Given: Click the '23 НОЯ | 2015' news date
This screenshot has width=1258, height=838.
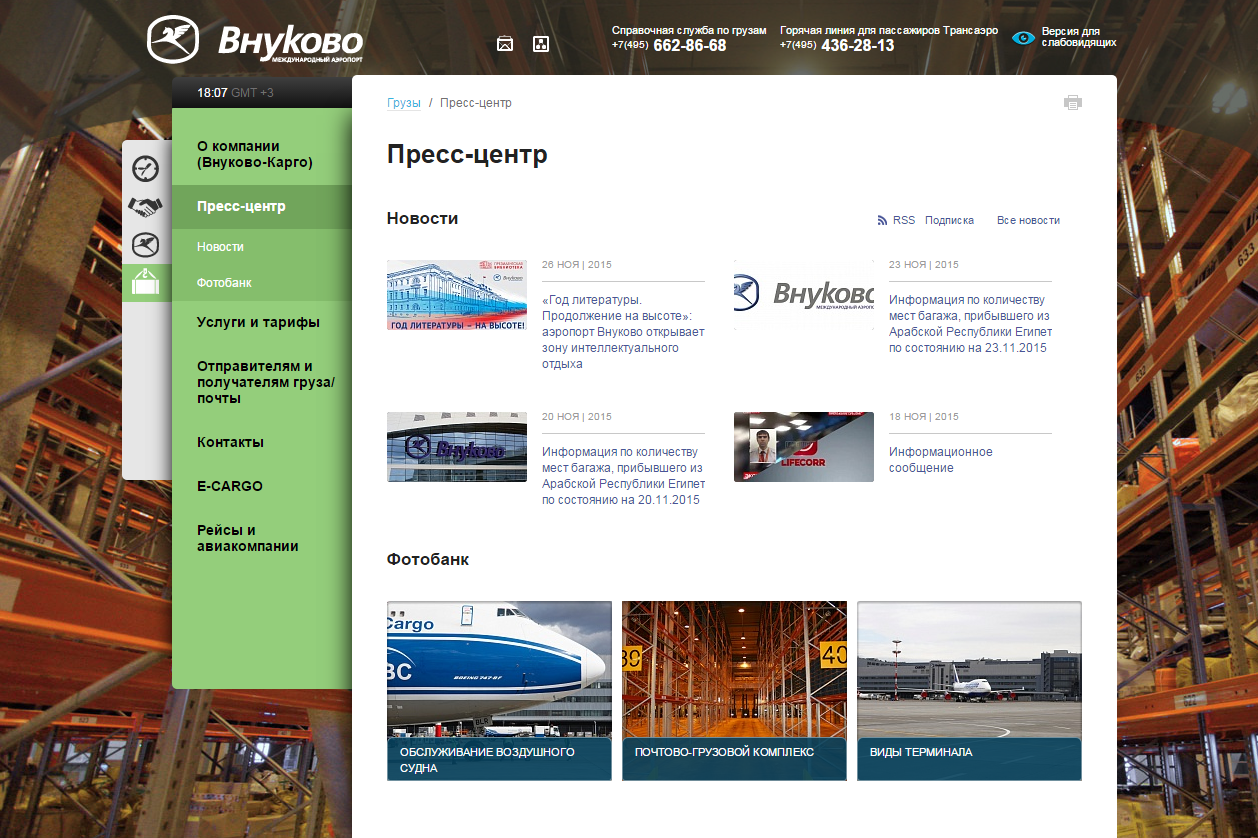Looking at the screenshot, I should click(924, 265).
